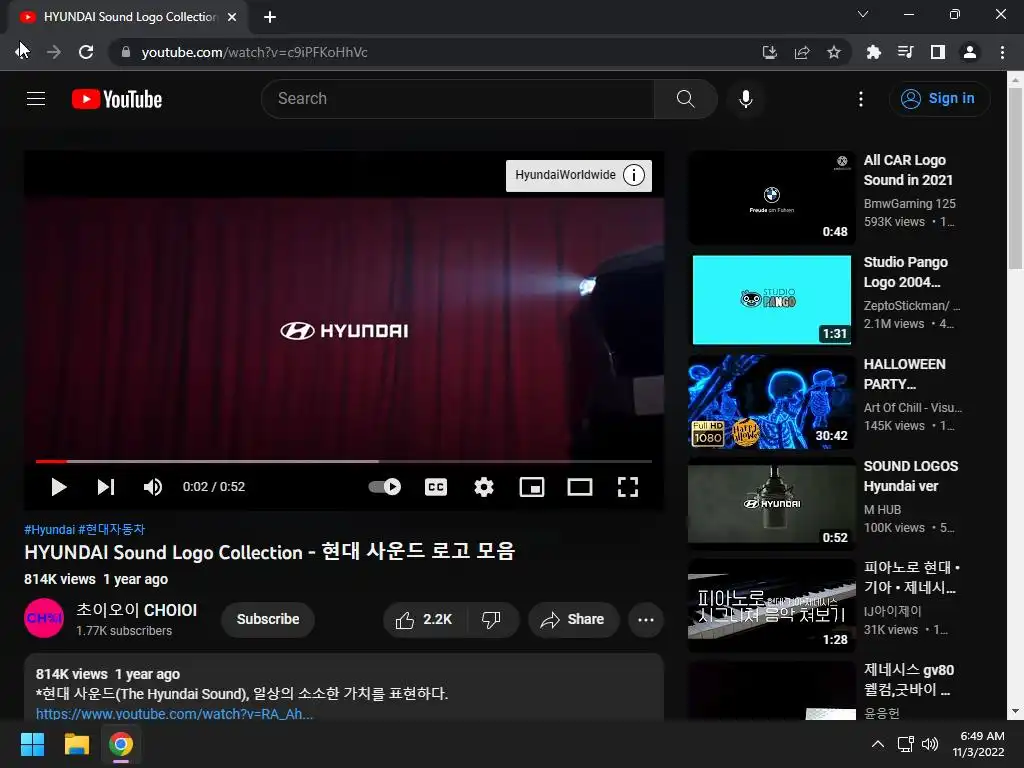Open File Explorer from taskbar
The width and height of the screenshot is (1024, 768).
click(76, 744)
